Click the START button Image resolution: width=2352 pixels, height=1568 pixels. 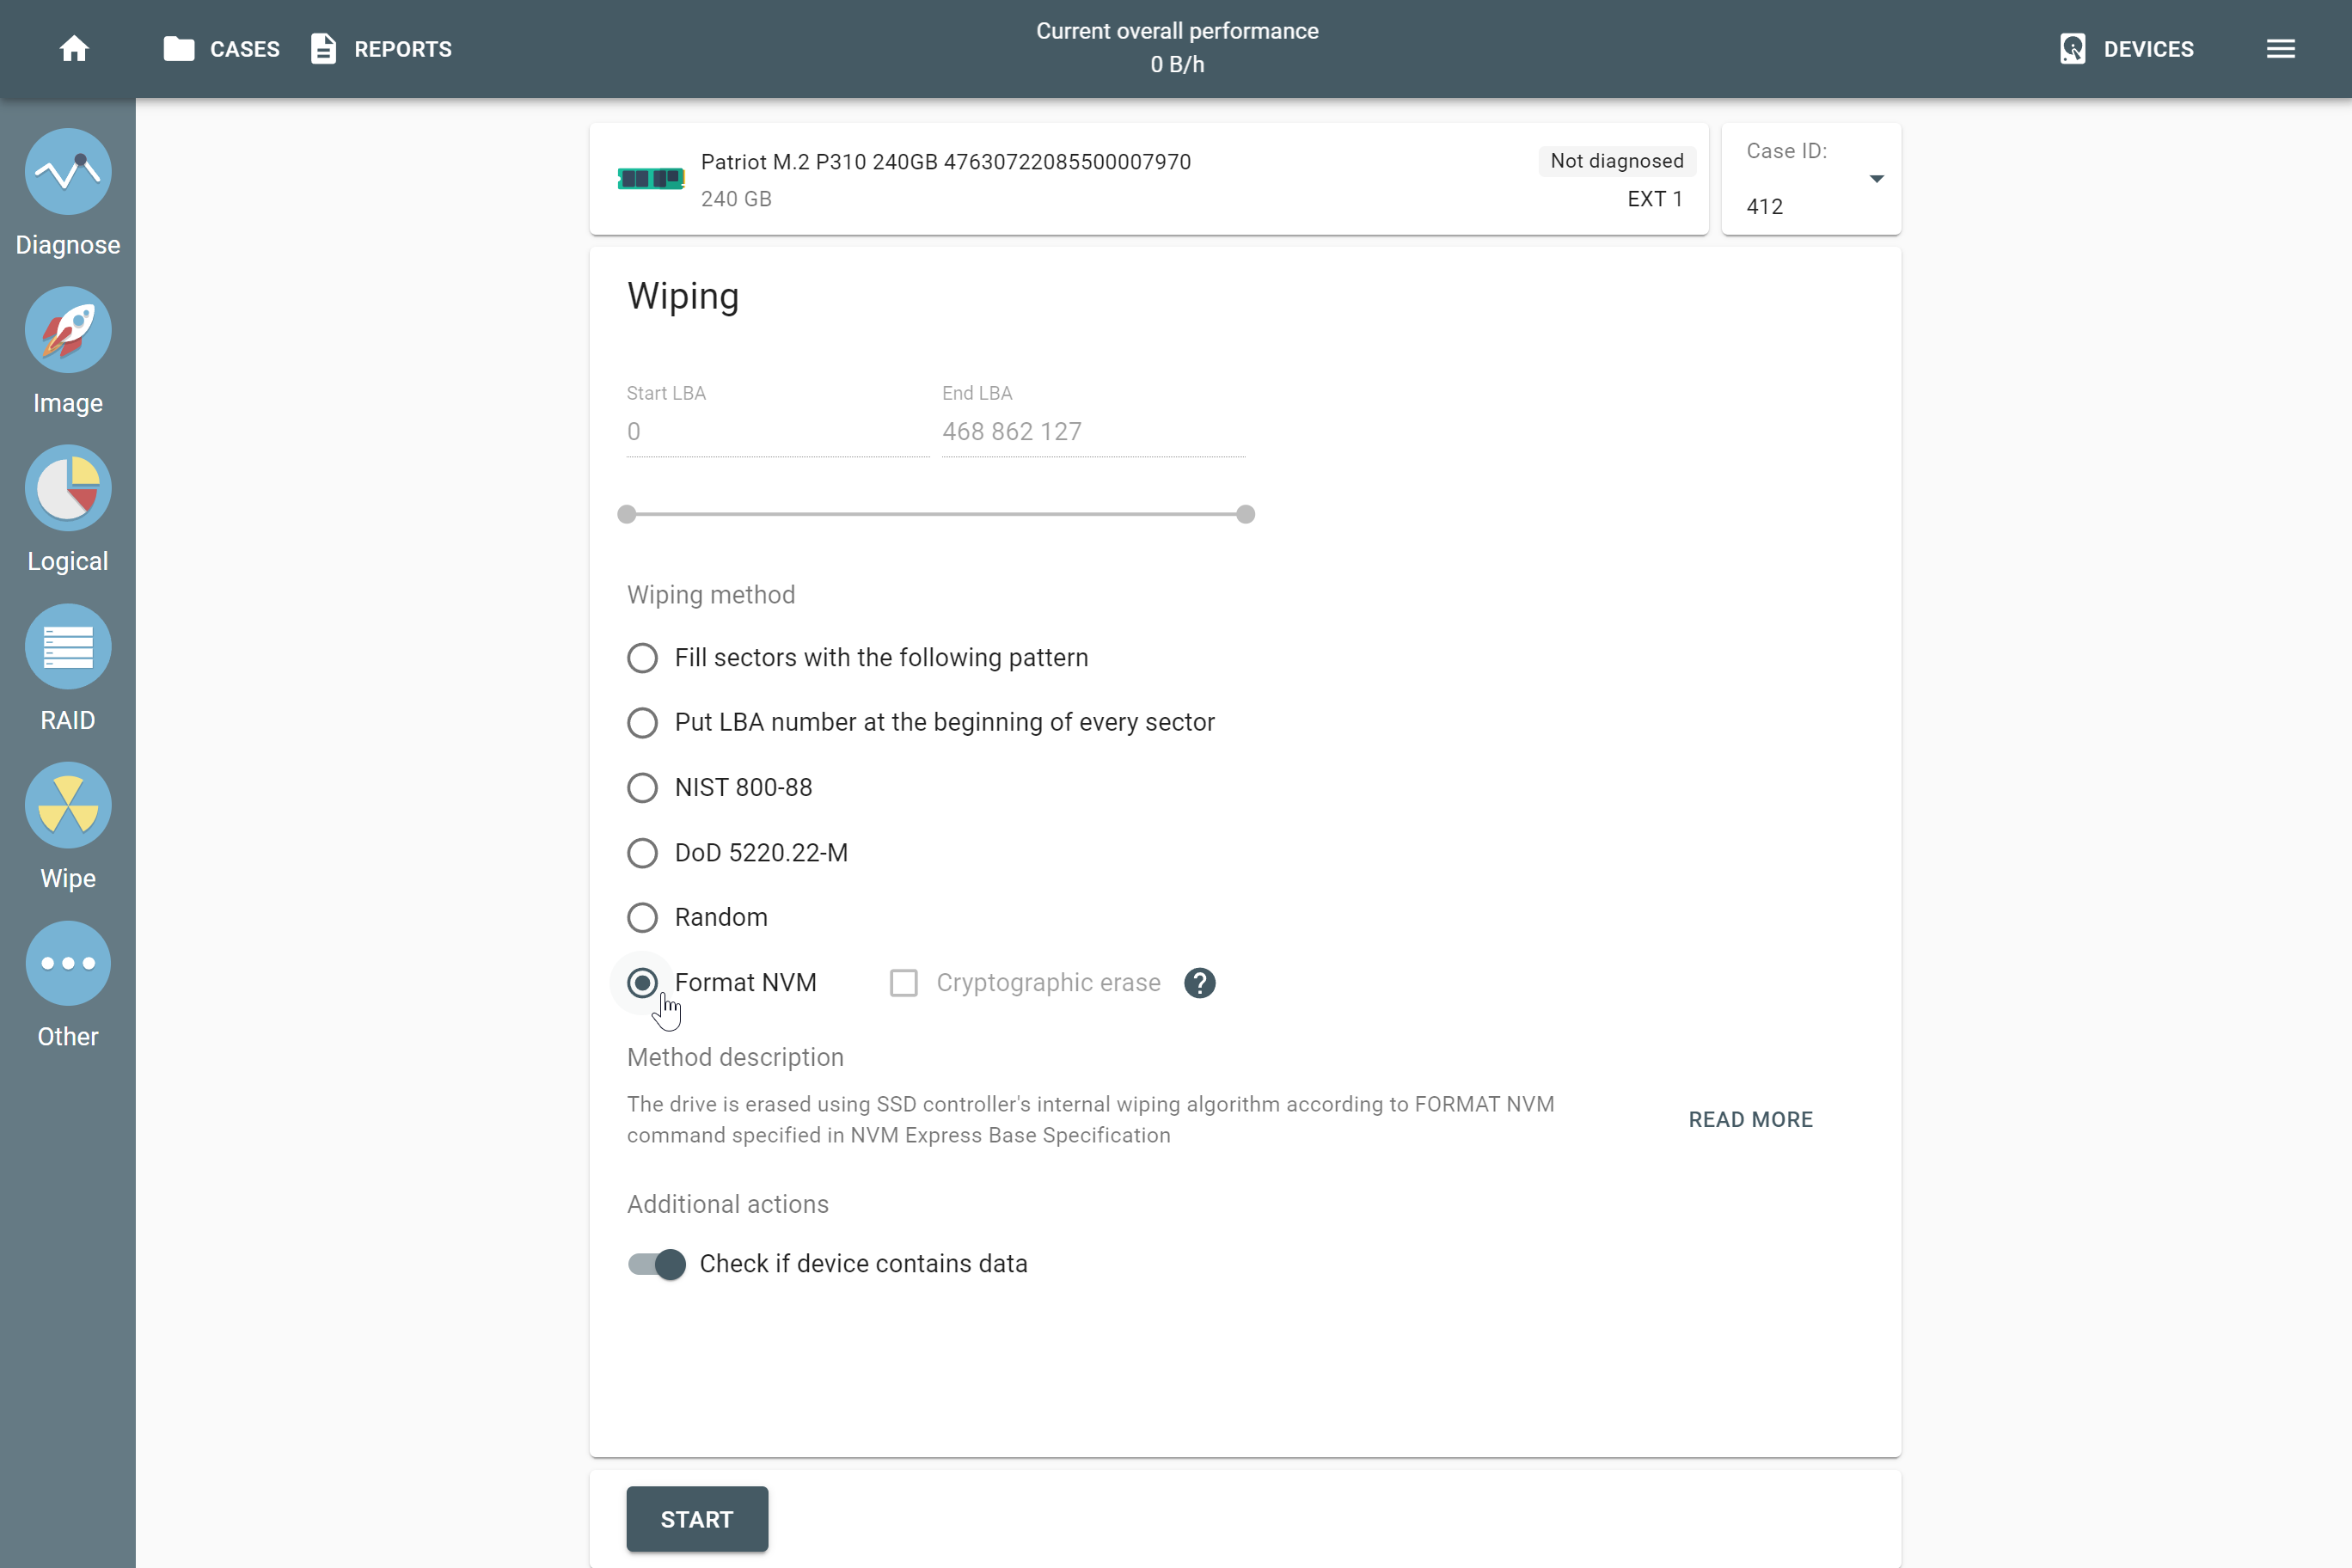tap(697, 1519)
